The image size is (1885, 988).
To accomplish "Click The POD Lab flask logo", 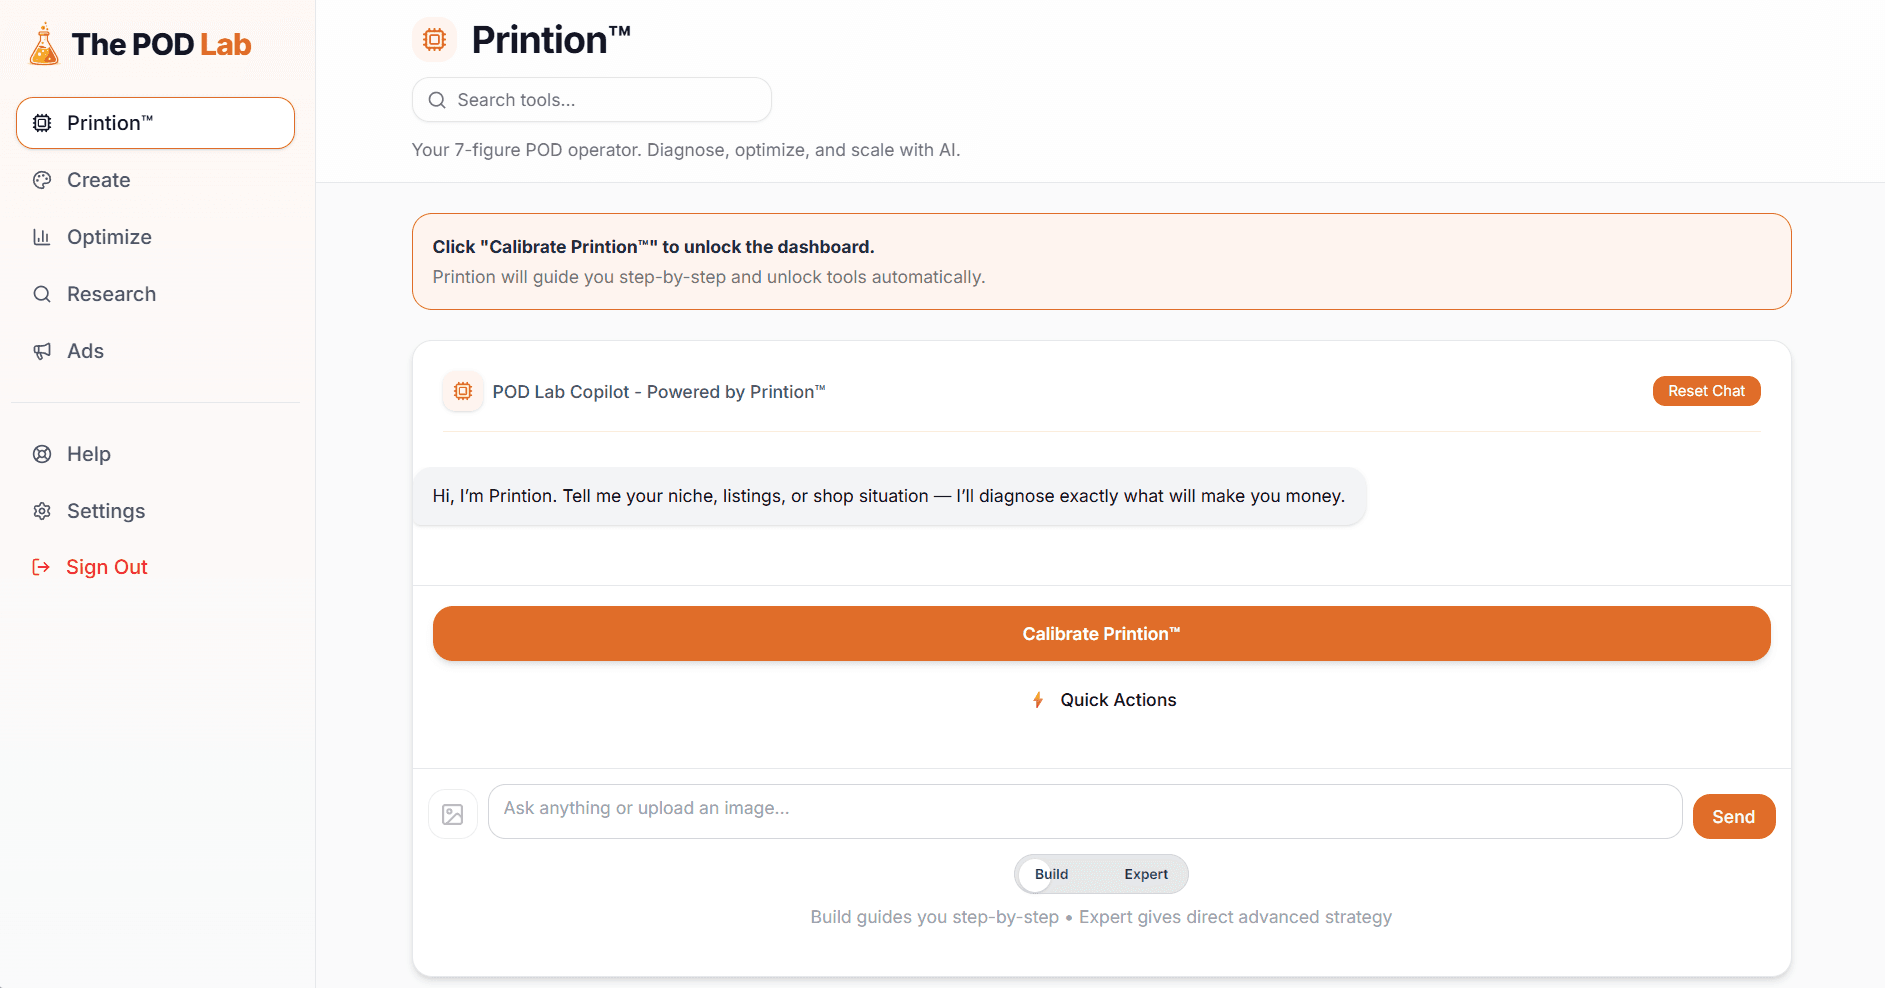I will pos(43,42).
